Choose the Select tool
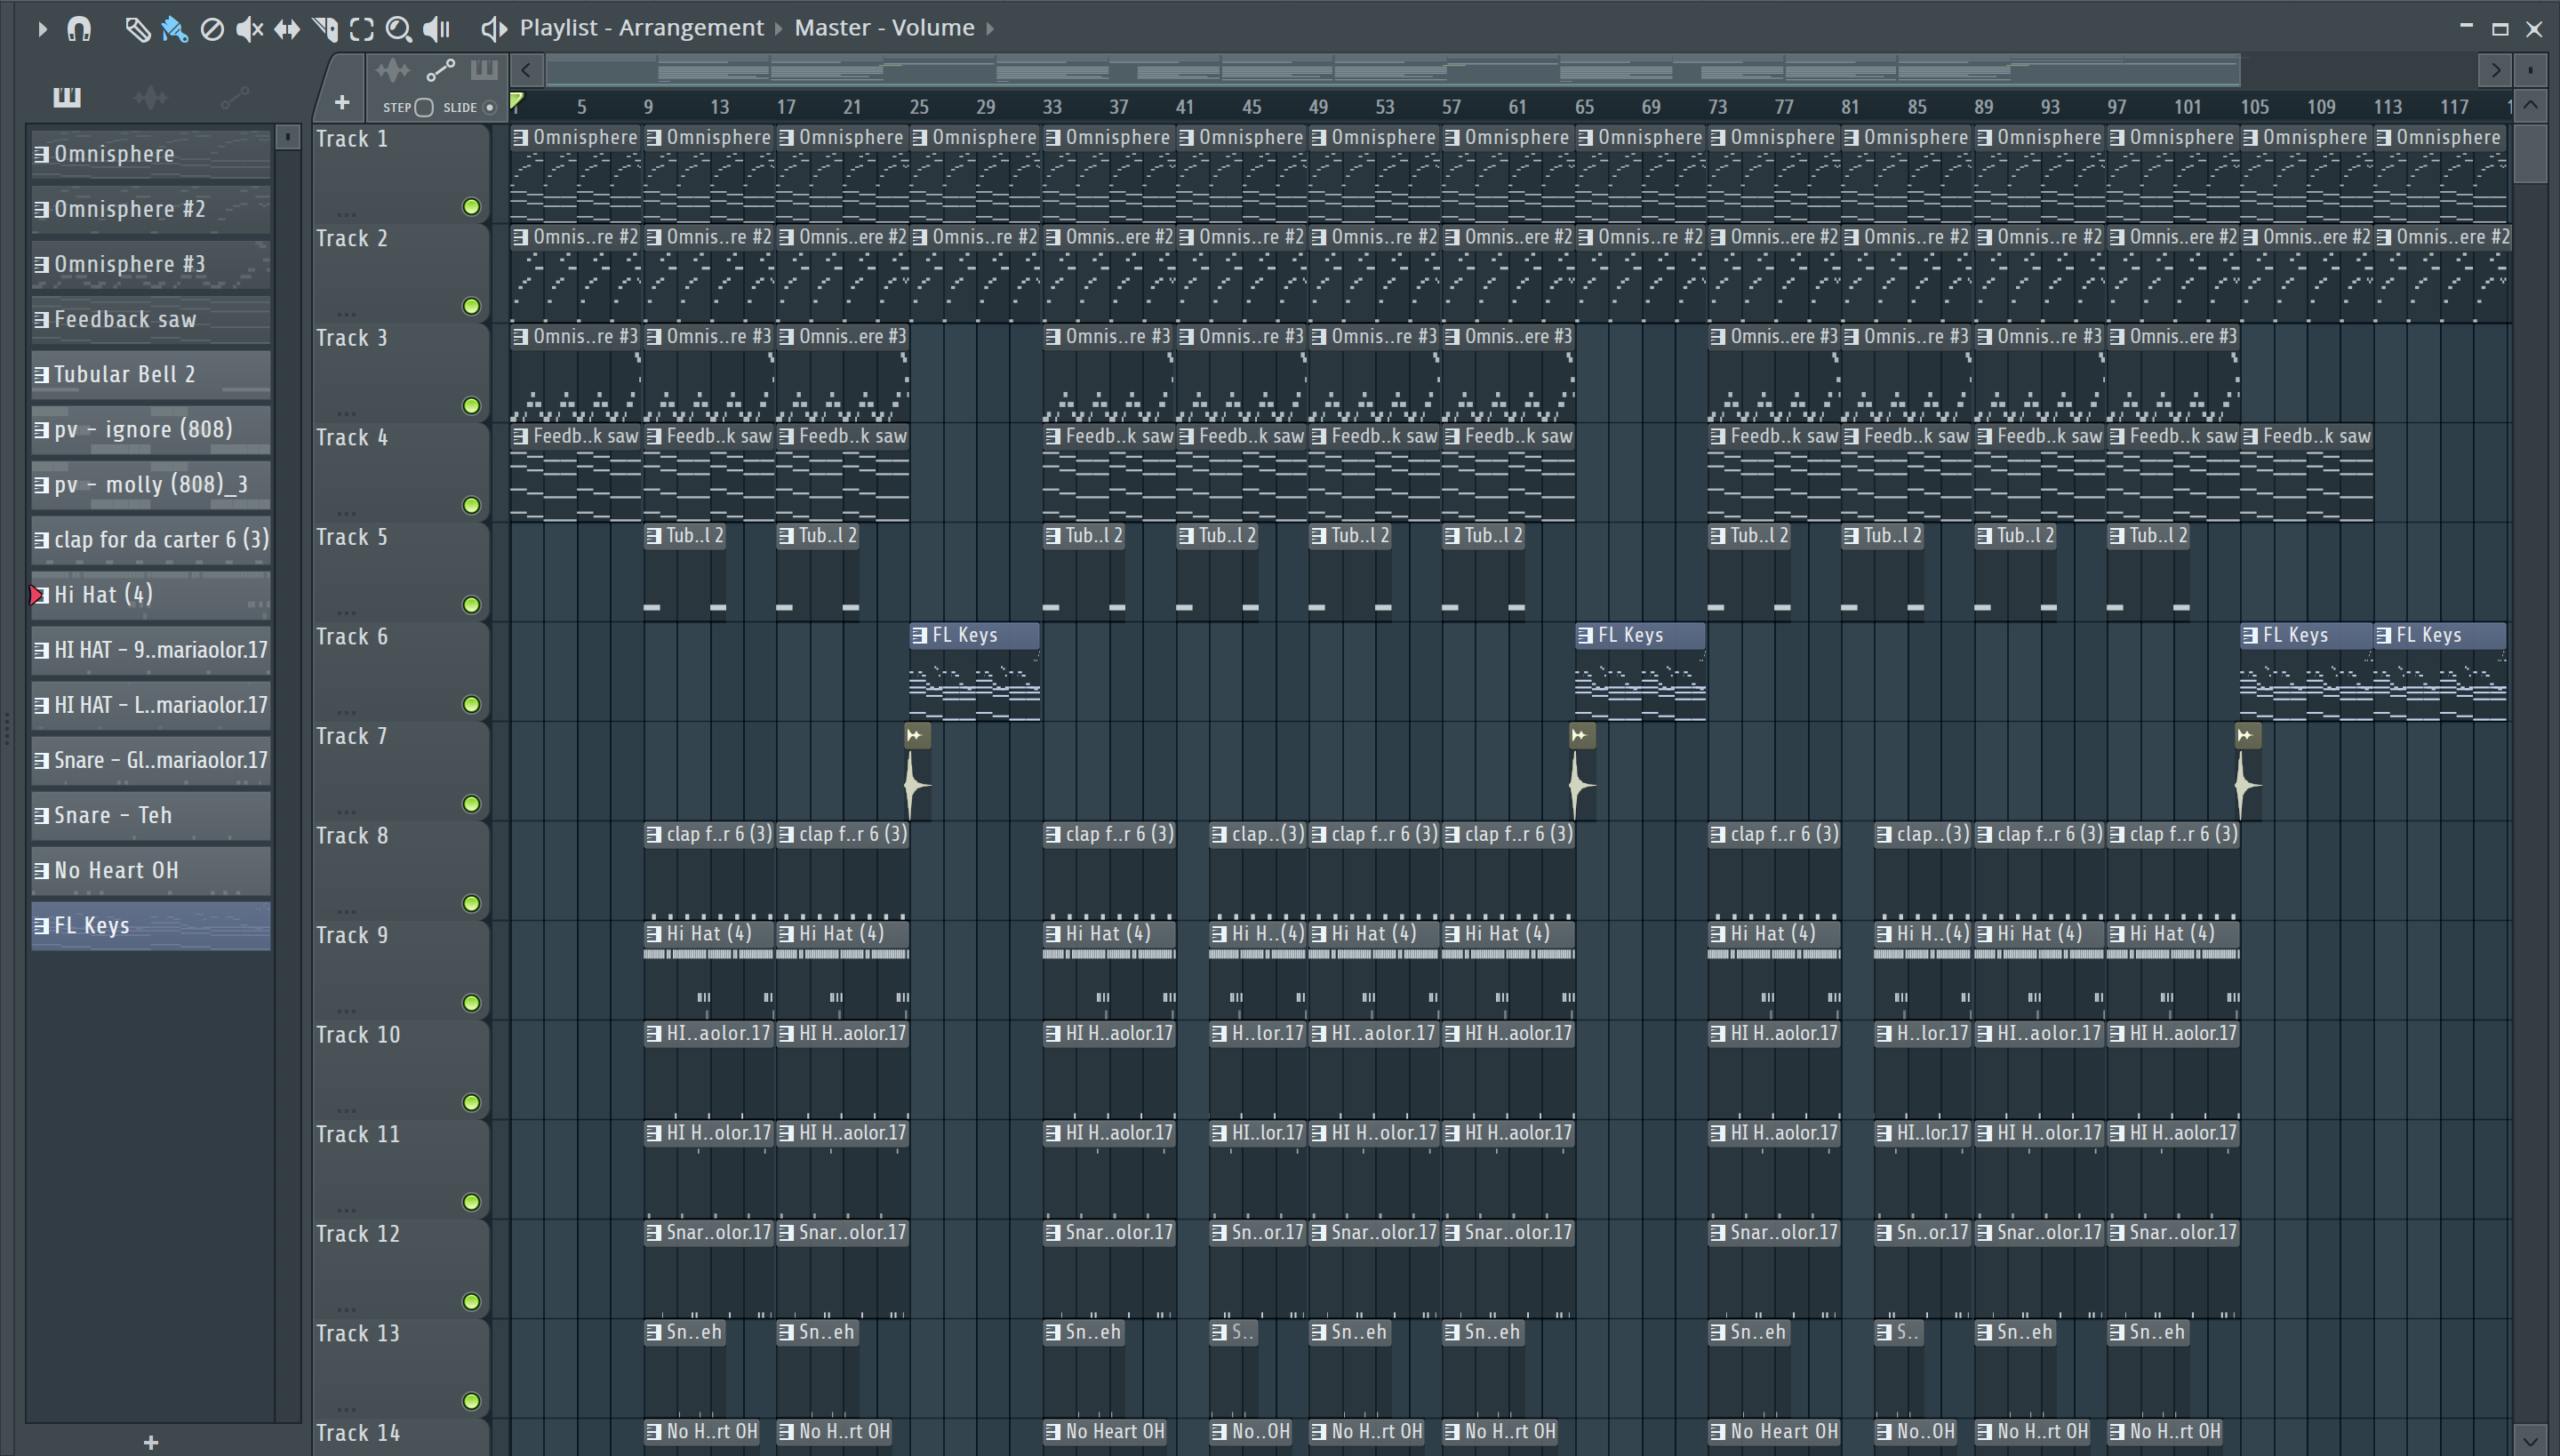 pos(362,29)
